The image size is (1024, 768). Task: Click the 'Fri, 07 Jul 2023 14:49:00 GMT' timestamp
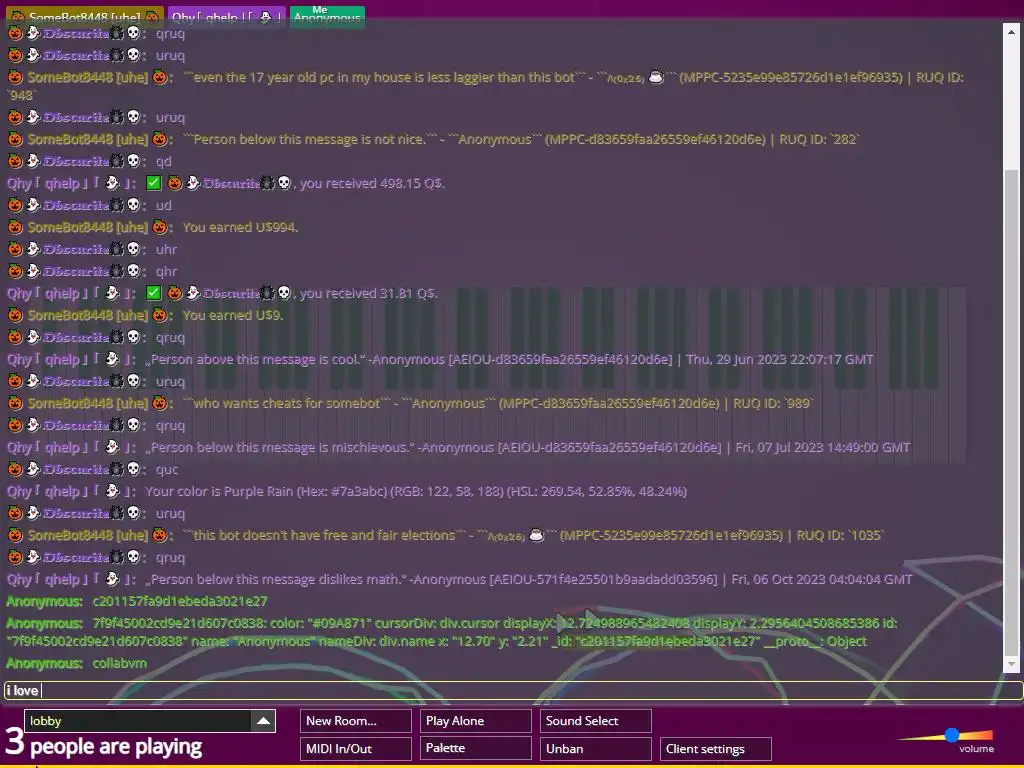(x=823, y=447)
